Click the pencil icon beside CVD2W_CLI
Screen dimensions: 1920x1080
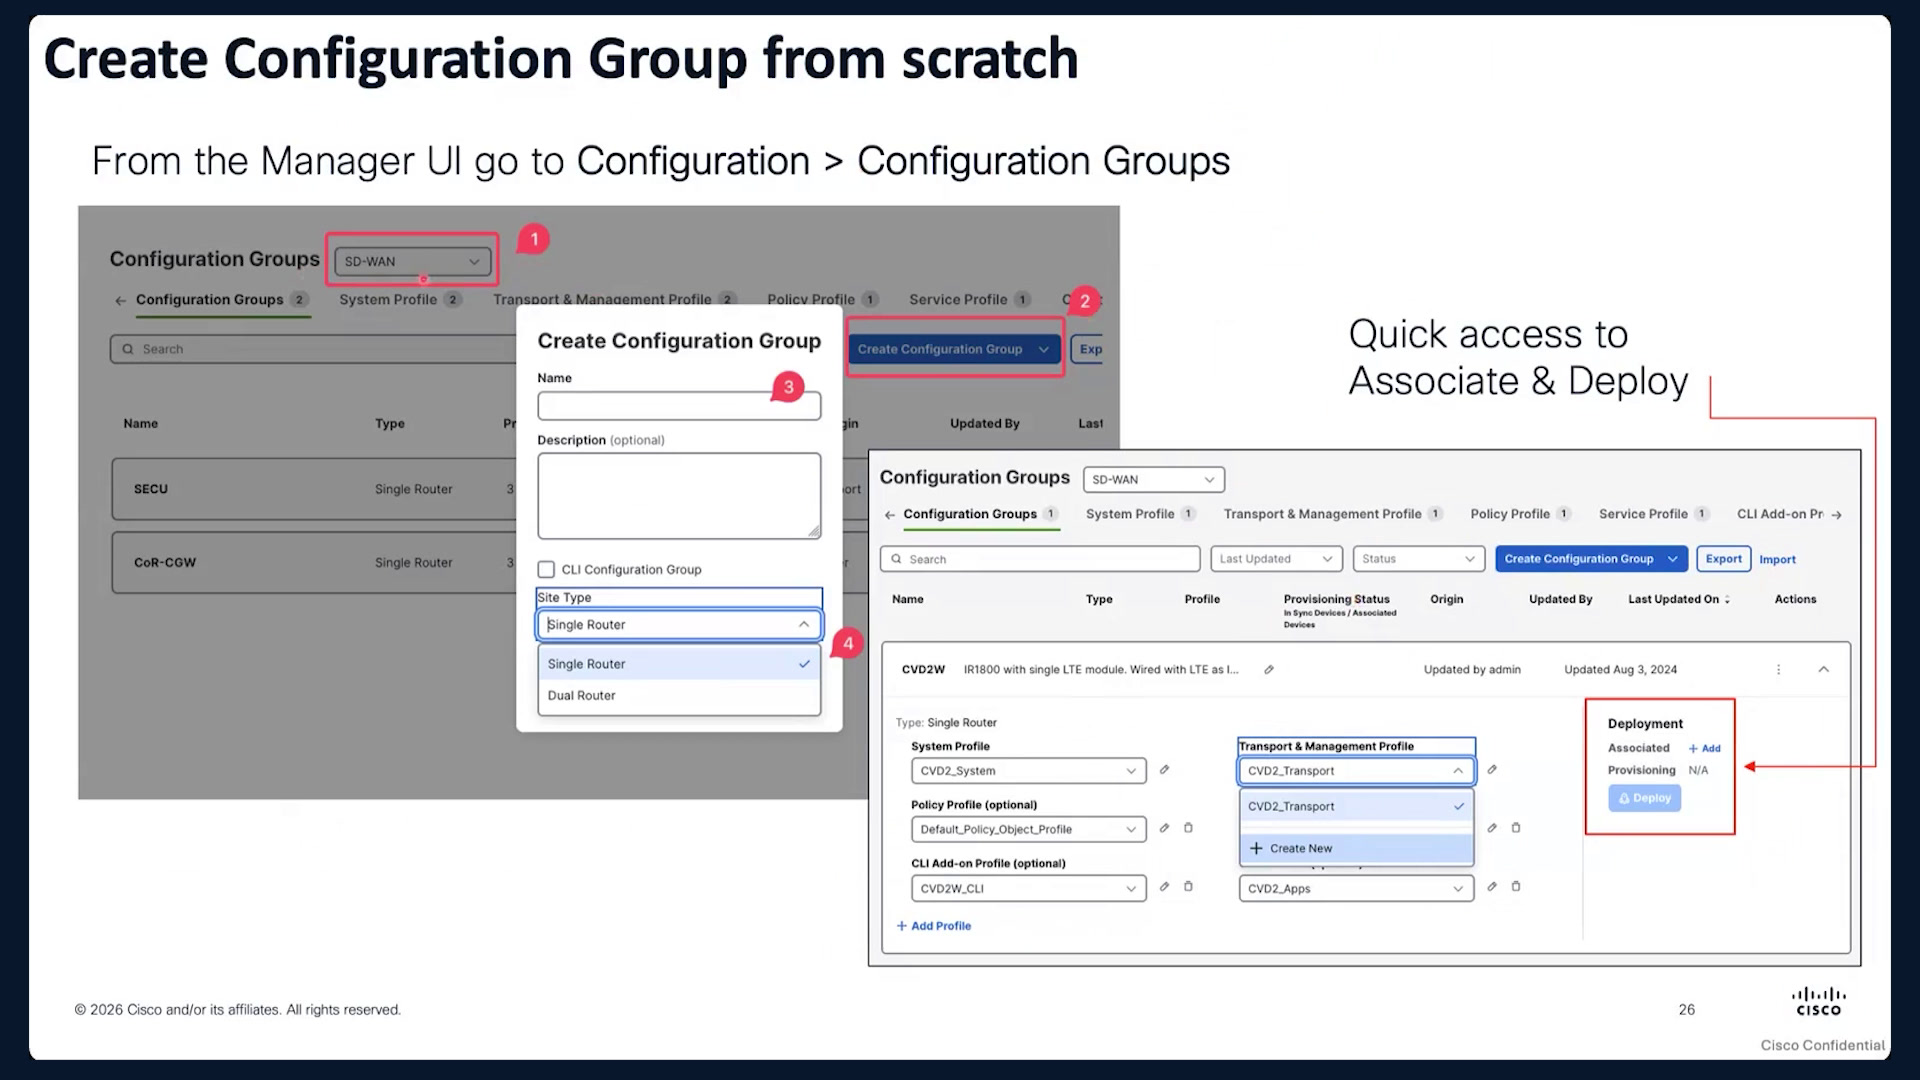[x=1164, y=887]
